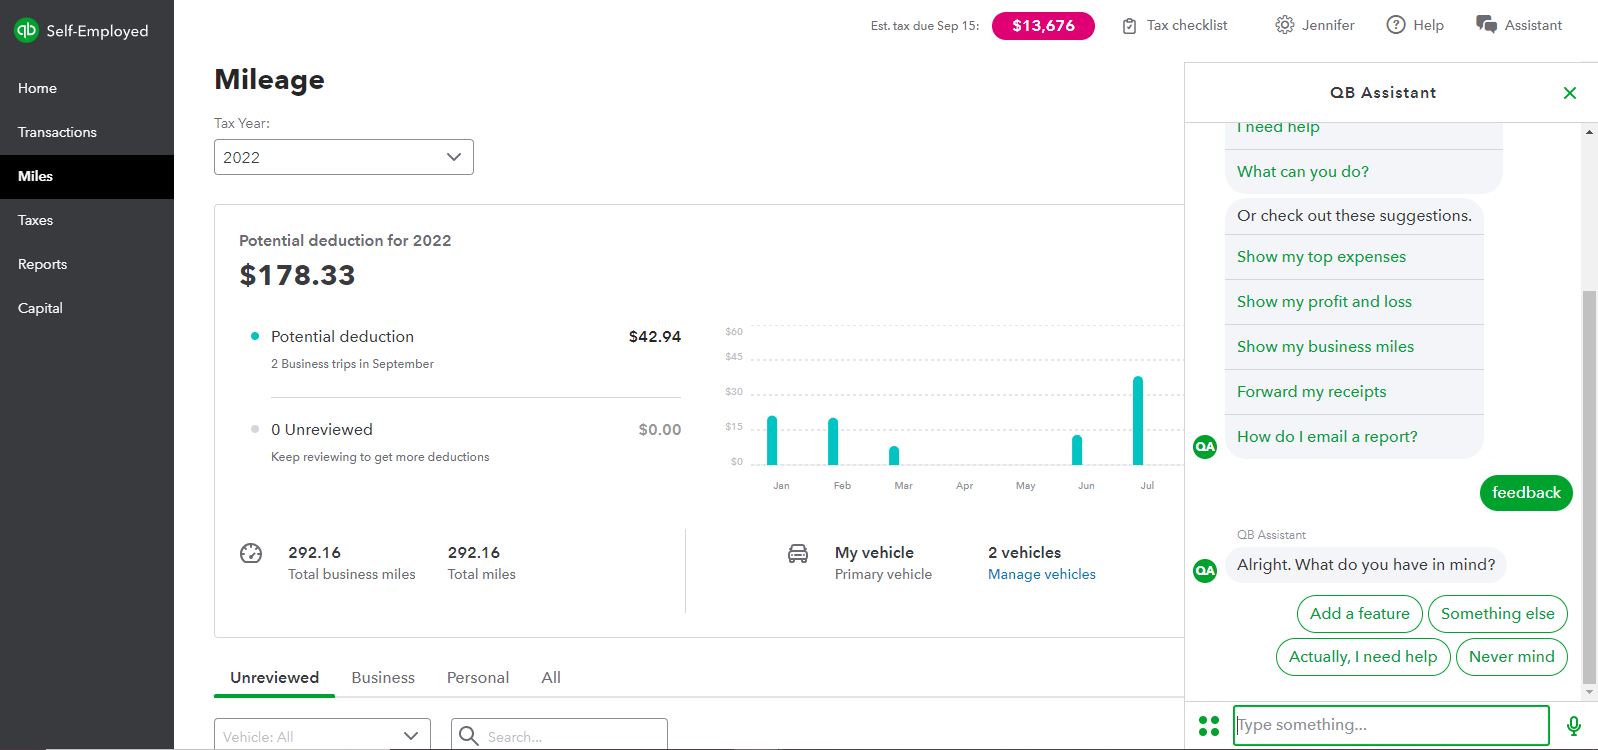The height and width of the screenshot is (750, 1598).
Task: Click the microphone icon in chat
Action: (1574, 726)
